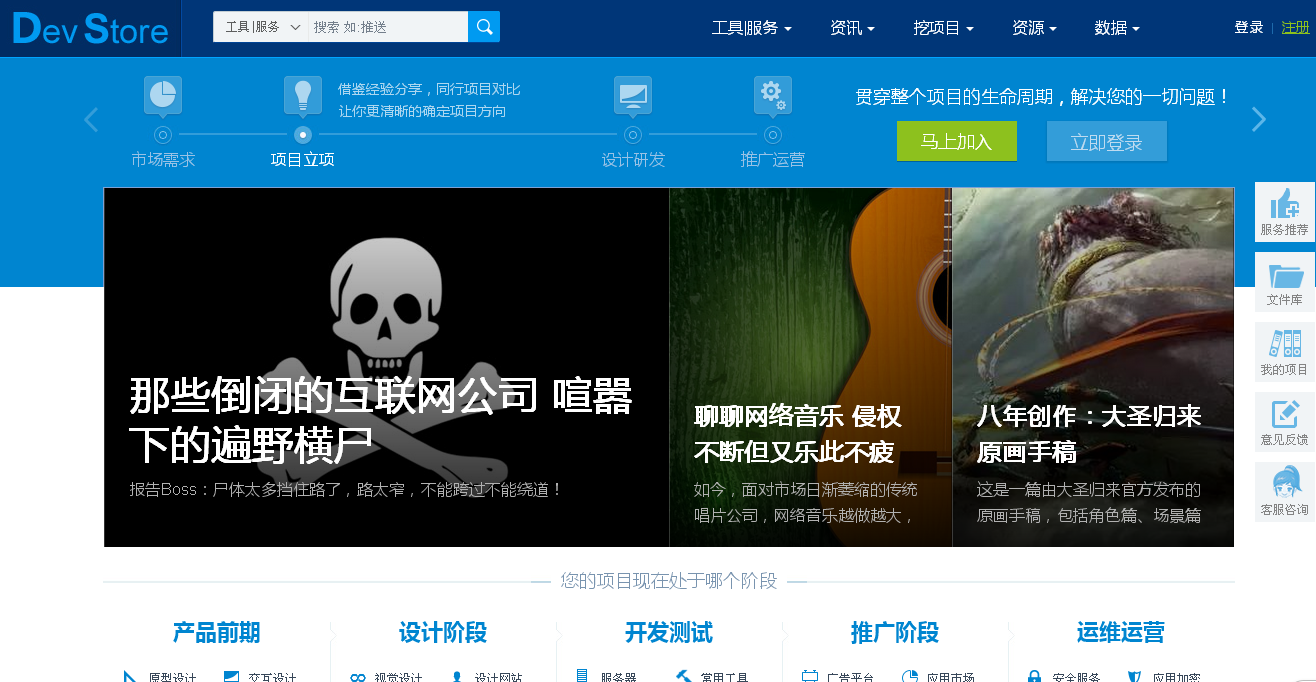Open 意见反馈 feedback pencil icon
Screen dimensions: 1316x682
(1285, 422)
